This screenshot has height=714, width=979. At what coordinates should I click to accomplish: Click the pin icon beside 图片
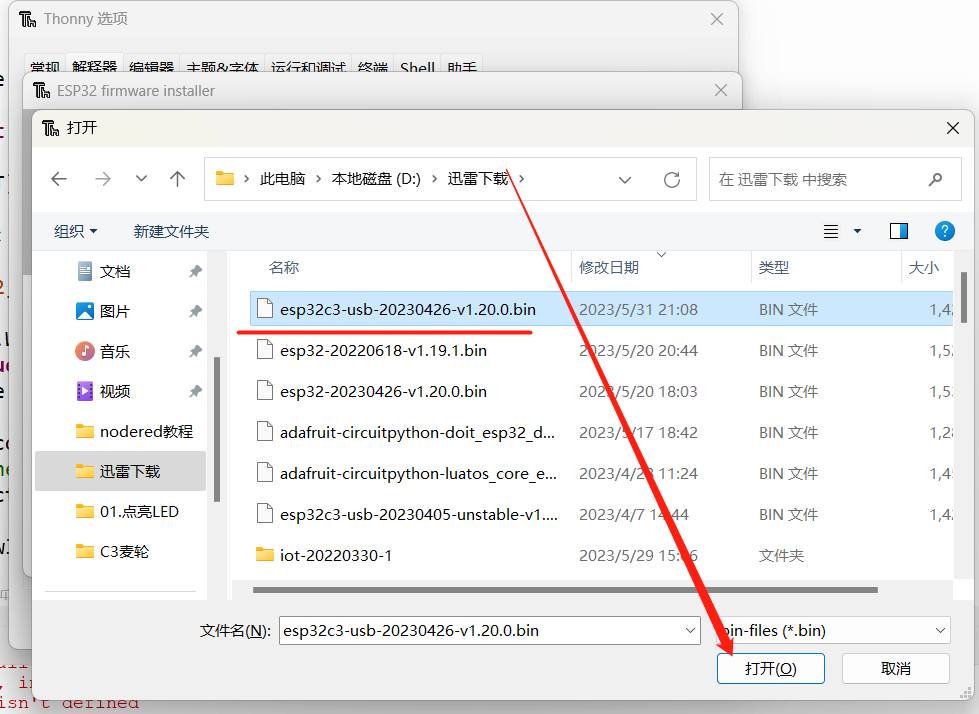(195, 311)
